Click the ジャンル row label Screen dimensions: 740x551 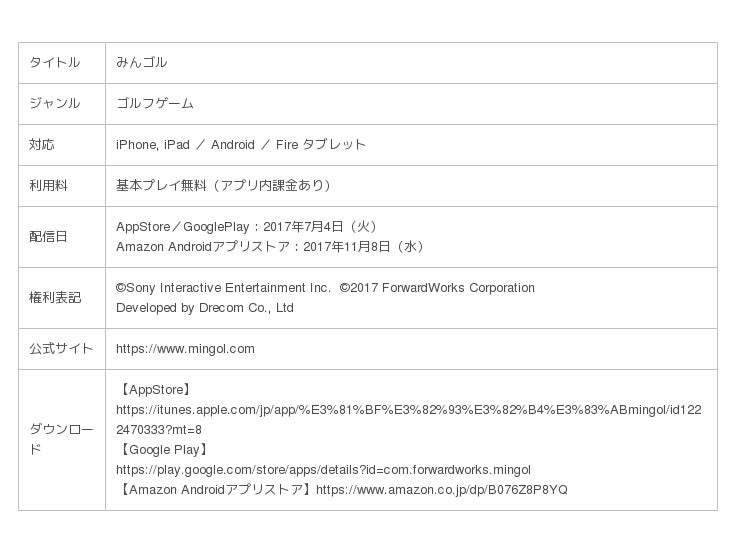click(54, 104)
